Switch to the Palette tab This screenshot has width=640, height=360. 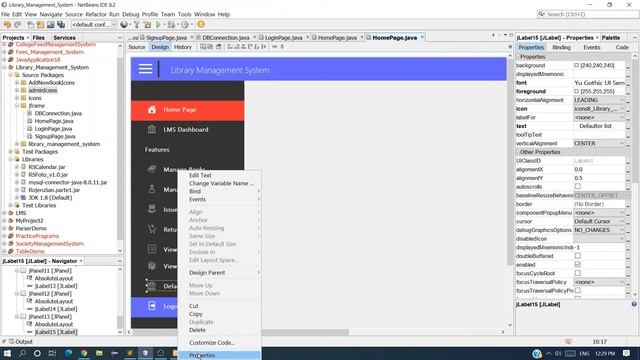pos(611,38)
